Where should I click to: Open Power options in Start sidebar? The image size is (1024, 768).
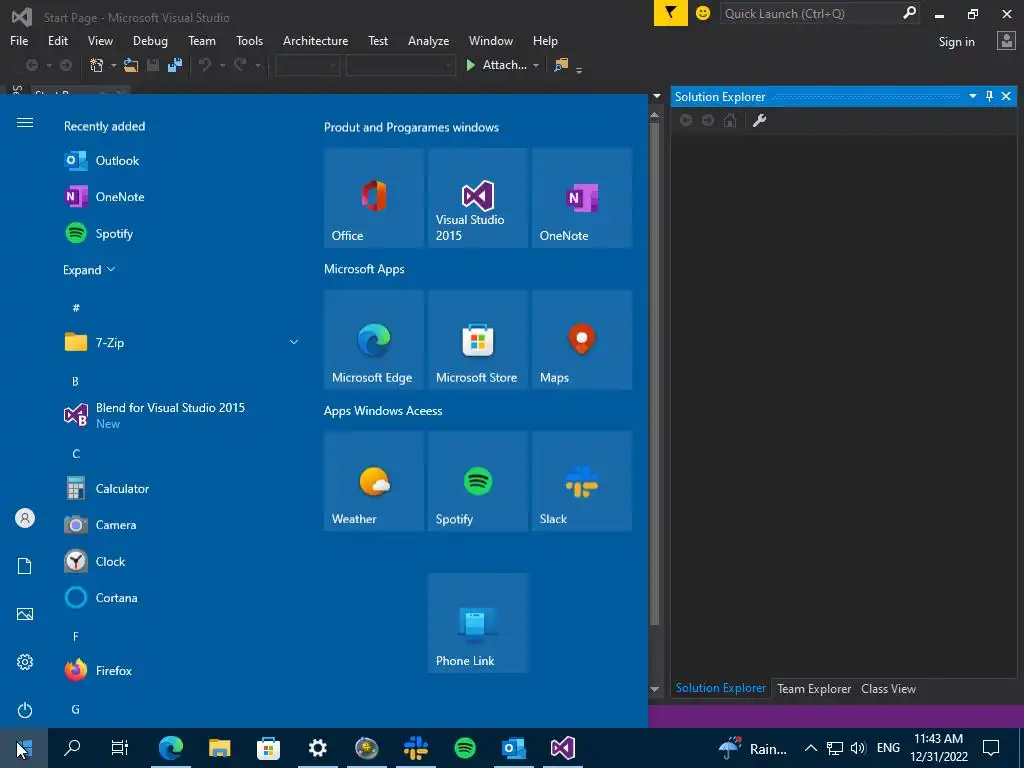click(25, 710)
